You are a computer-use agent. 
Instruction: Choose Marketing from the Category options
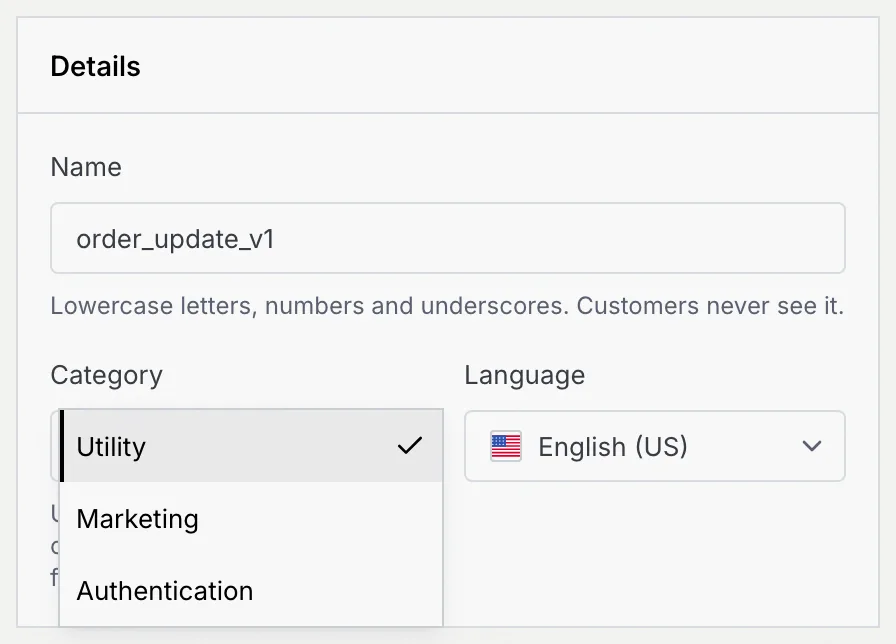pos(251,518)
